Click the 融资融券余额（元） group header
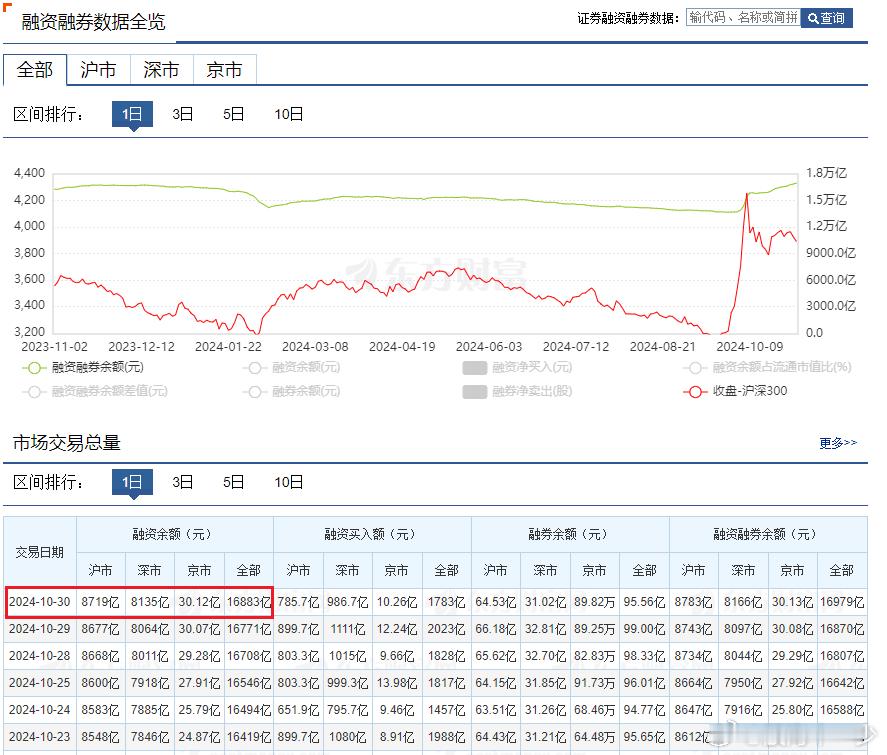Viewport: 887px width, 755px height. point(768,534)
